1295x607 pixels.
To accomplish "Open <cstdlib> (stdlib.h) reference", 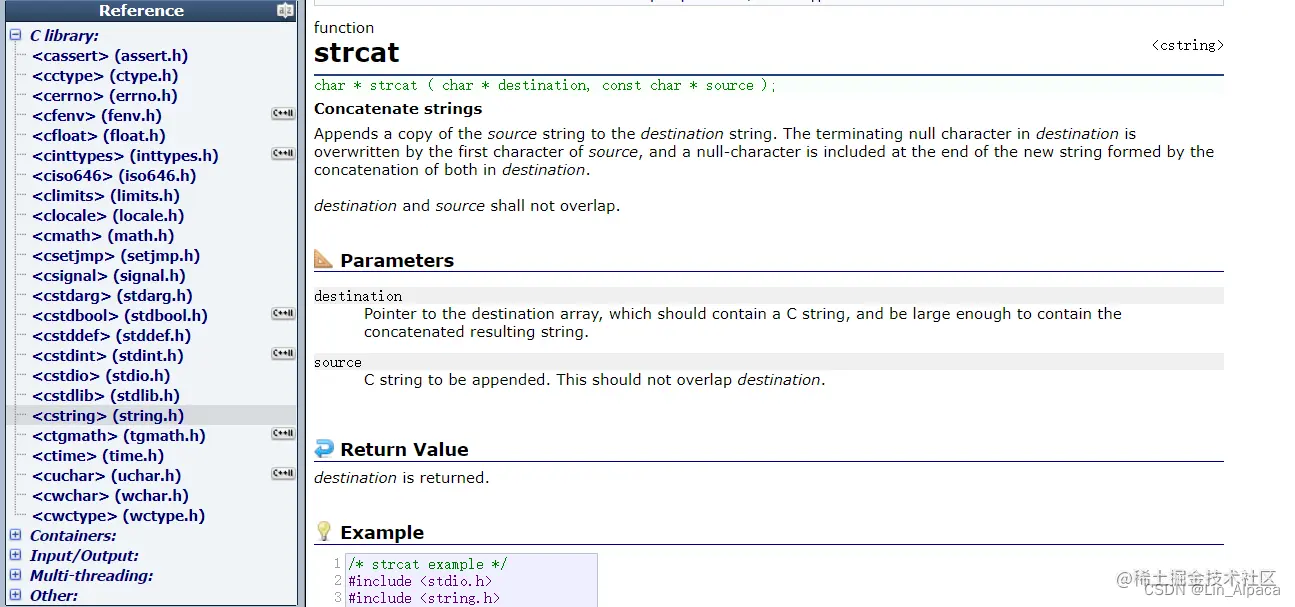I will tap(106, 396).
